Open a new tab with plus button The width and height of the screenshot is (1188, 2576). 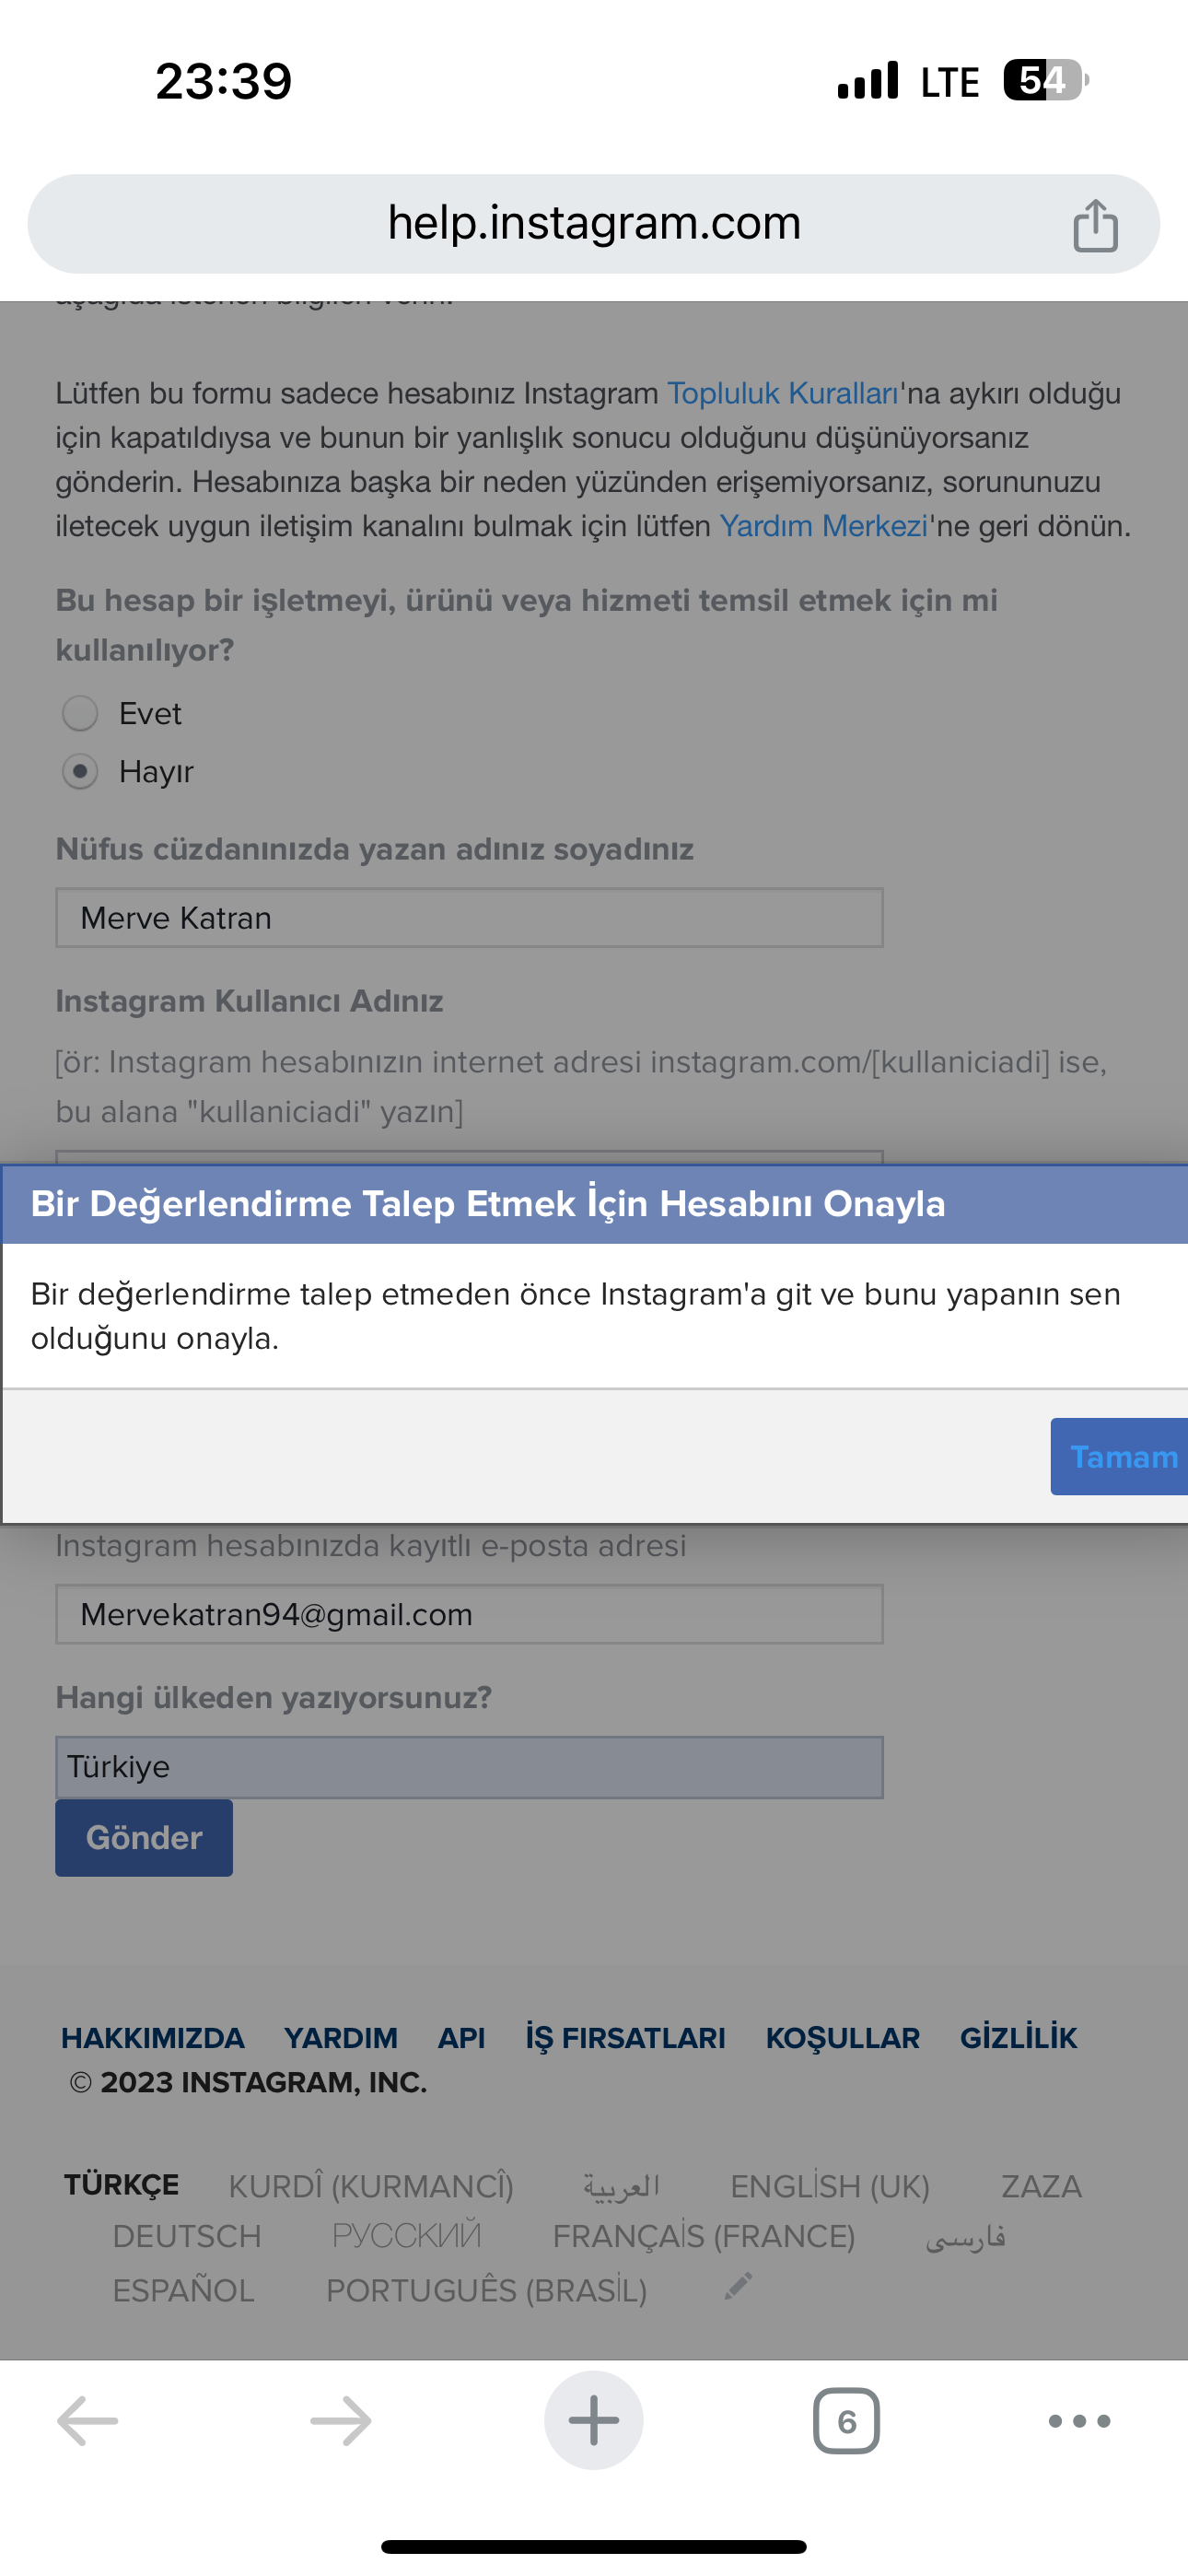click(x=594, y=2420)
